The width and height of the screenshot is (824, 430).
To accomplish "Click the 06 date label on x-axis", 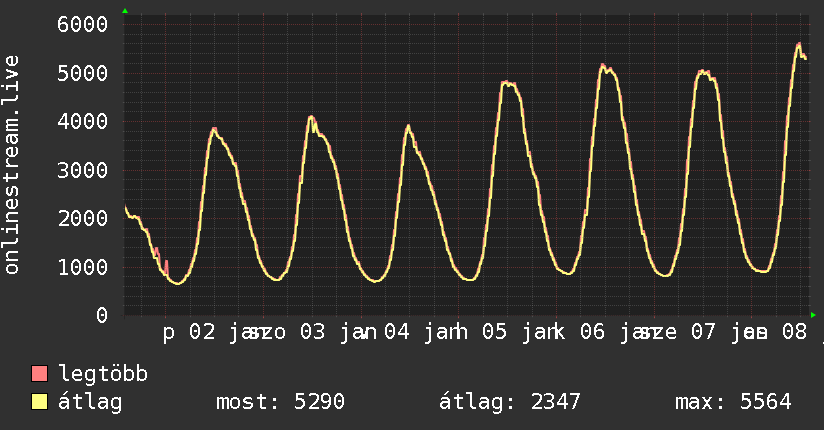I will pyautogui.click(x=592, y=332).
